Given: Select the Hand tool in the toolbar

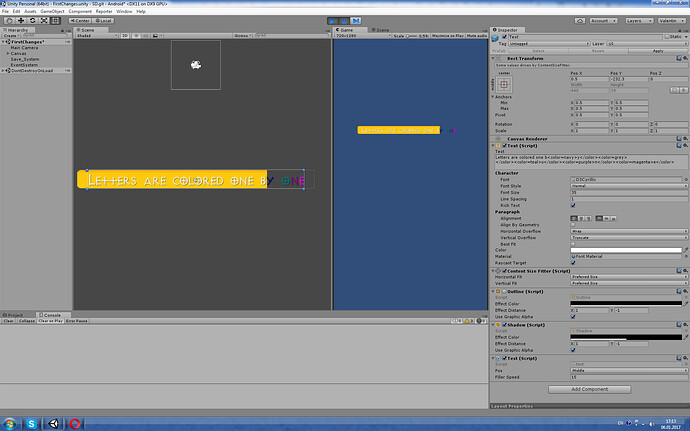Looking at the screenshot, I should tap(9, 21).
